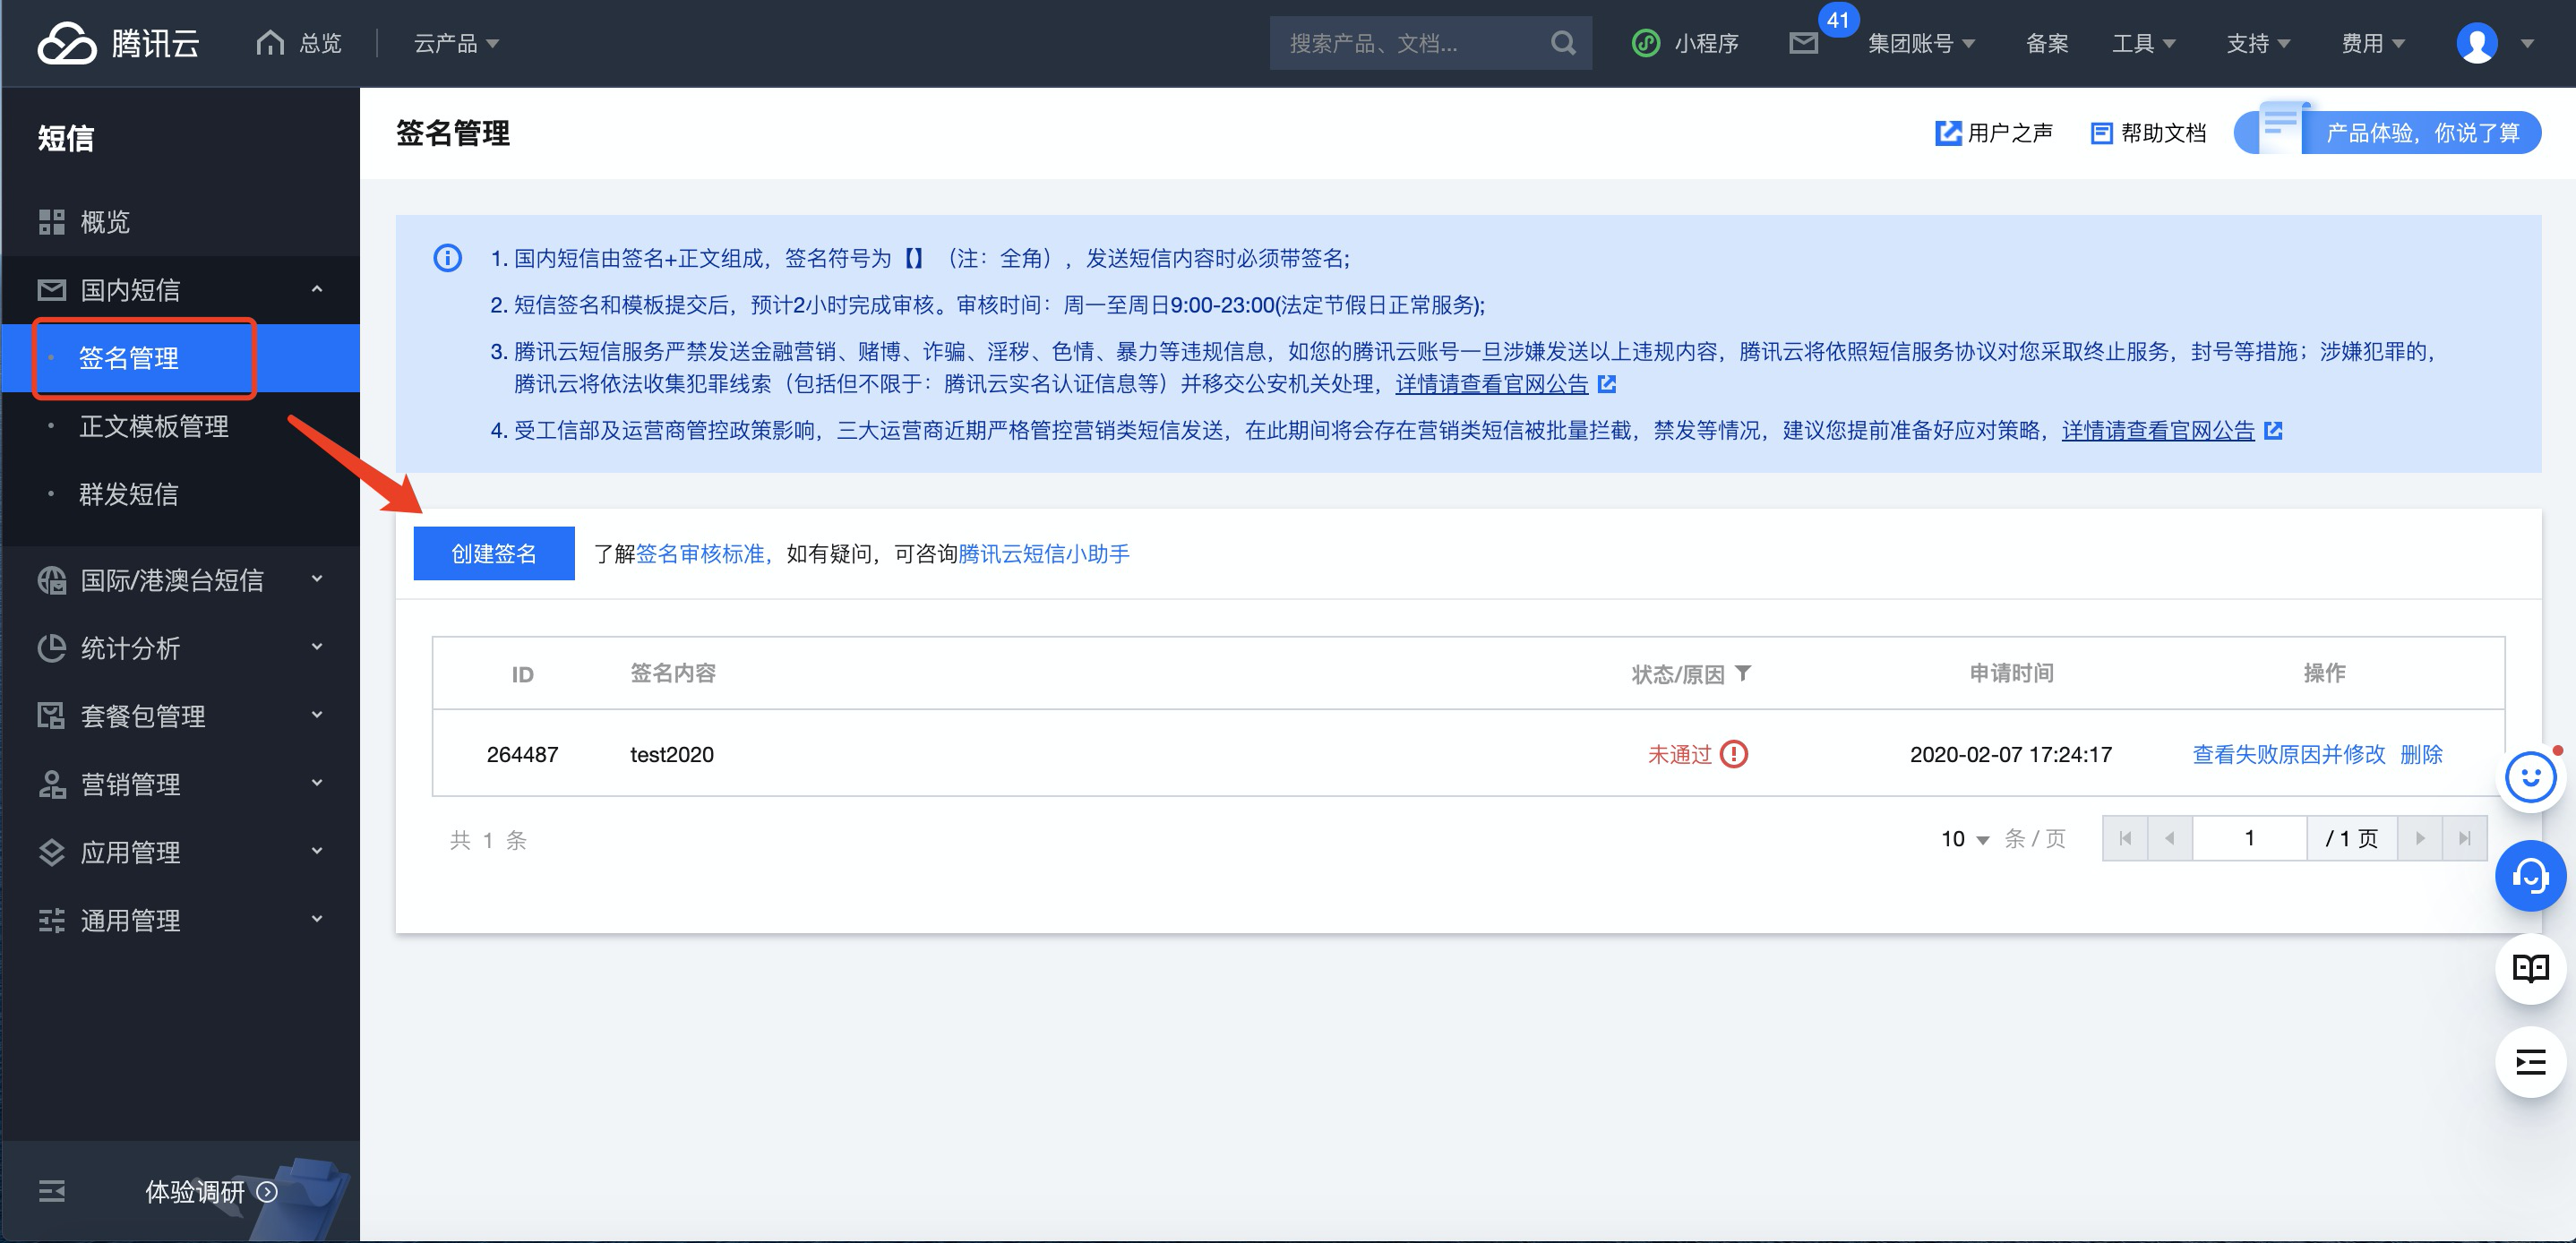Click the status filter funnel icon
Viewport: 2576px width, 1243px height.
click(1742, 673)
